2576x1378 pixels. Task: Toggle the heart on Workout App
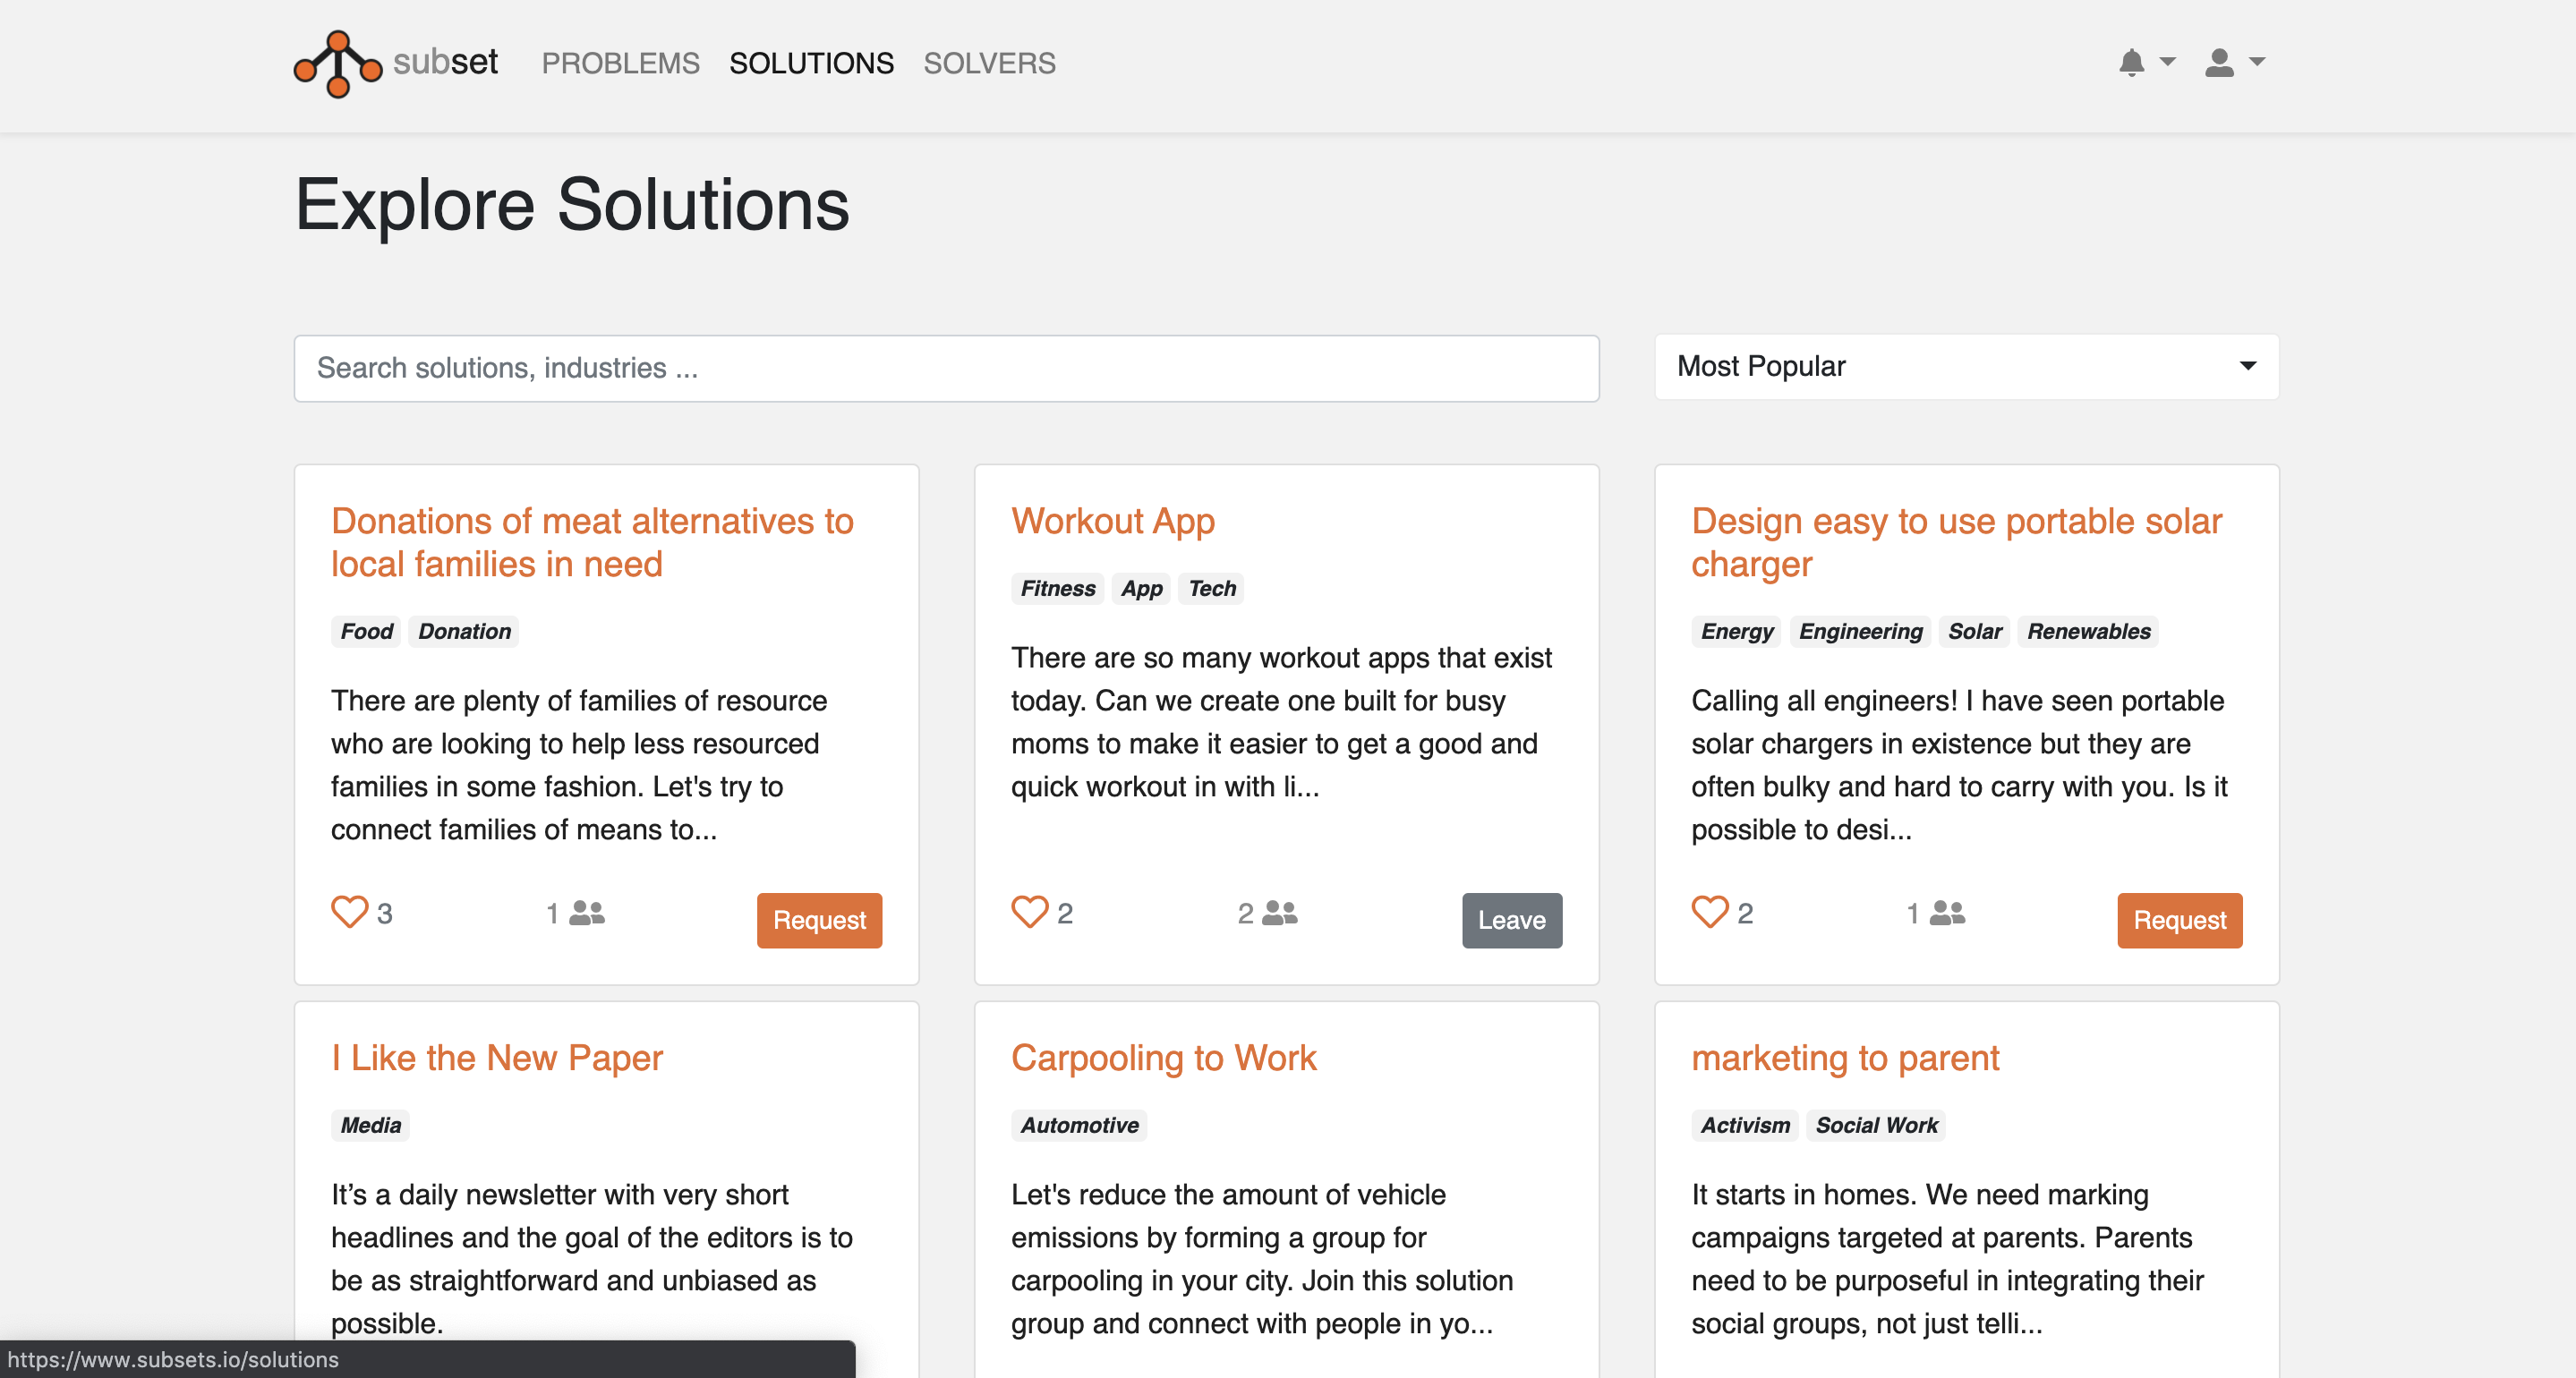tap(1029, 912)
